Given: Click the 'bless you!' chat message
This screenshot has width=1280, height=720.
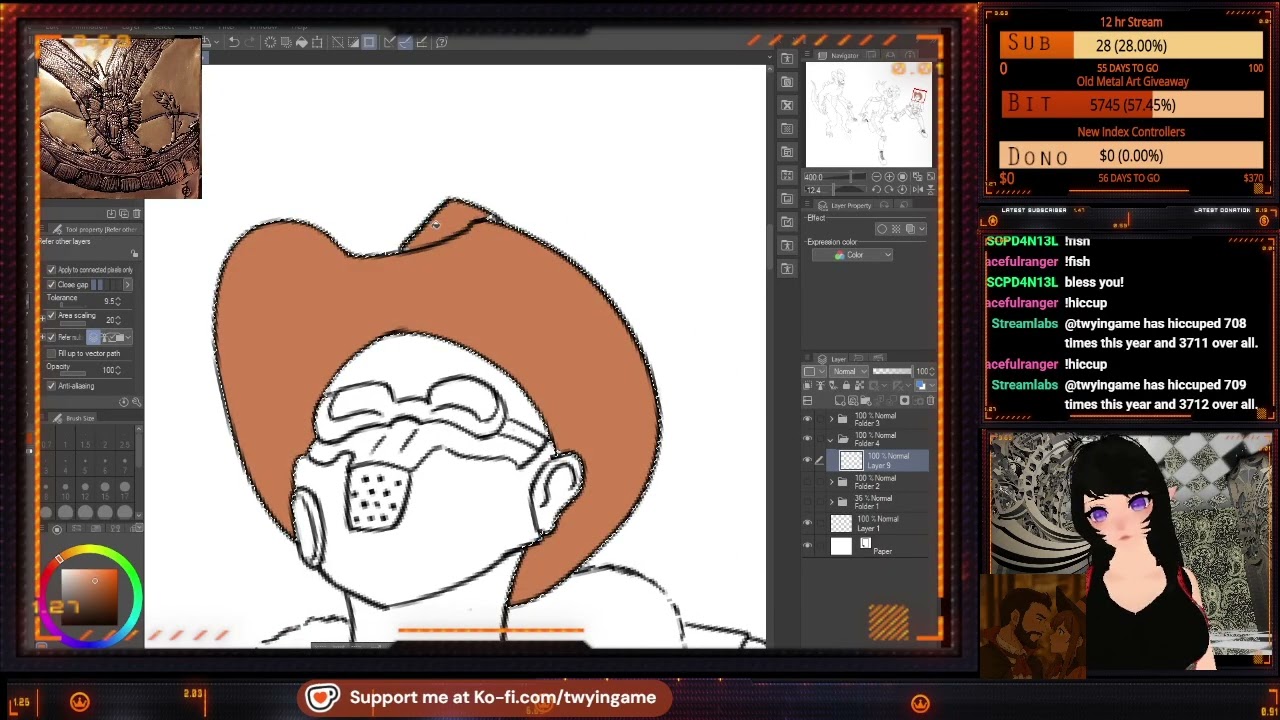Looking at the screenshot, I should point(1094,282).
